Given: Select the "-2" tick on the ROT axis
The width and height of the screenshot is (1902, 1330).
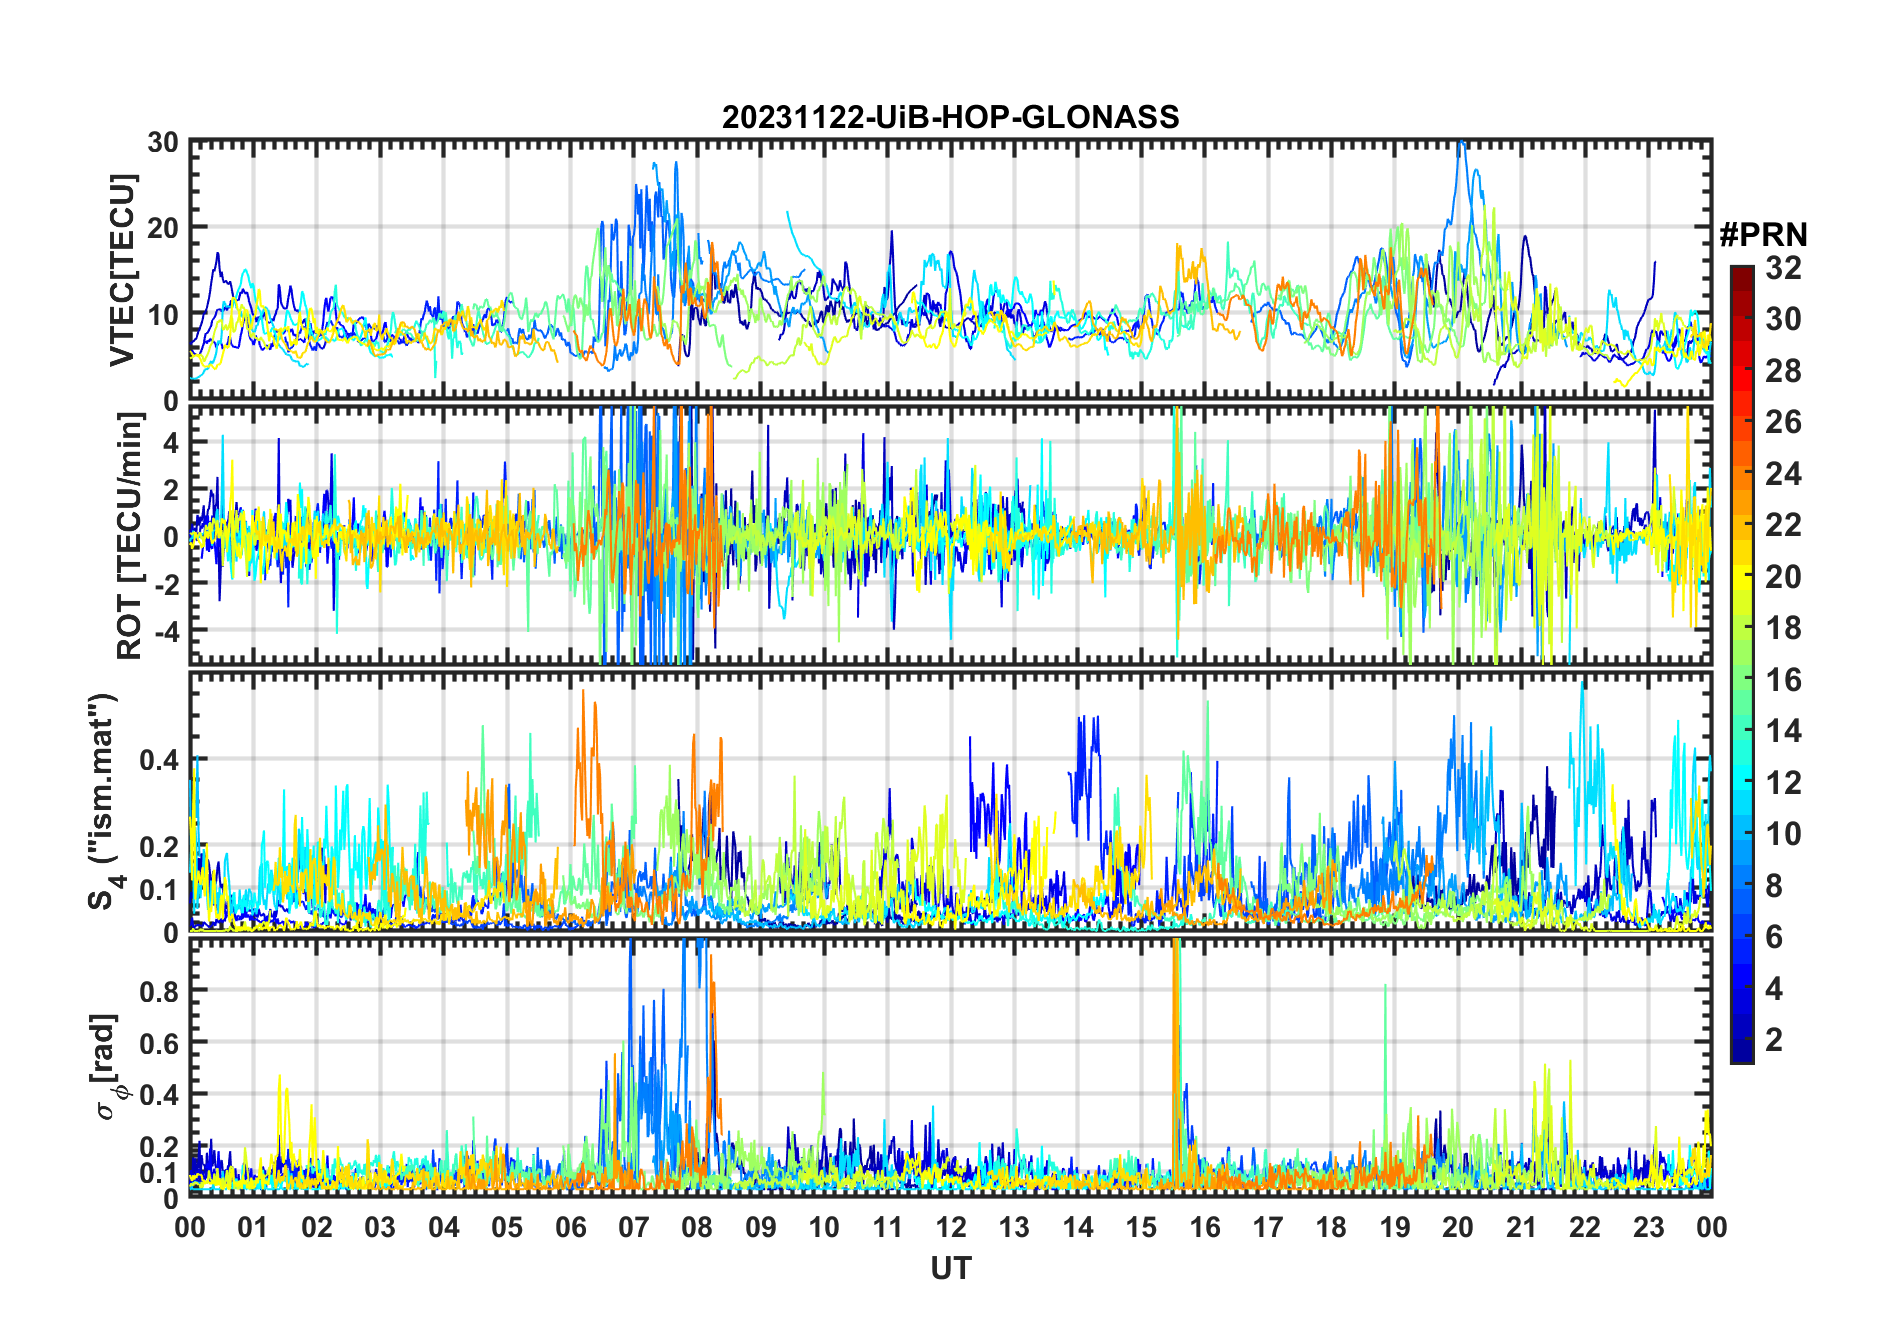Looking at the screenshot, I should [165, 584].
